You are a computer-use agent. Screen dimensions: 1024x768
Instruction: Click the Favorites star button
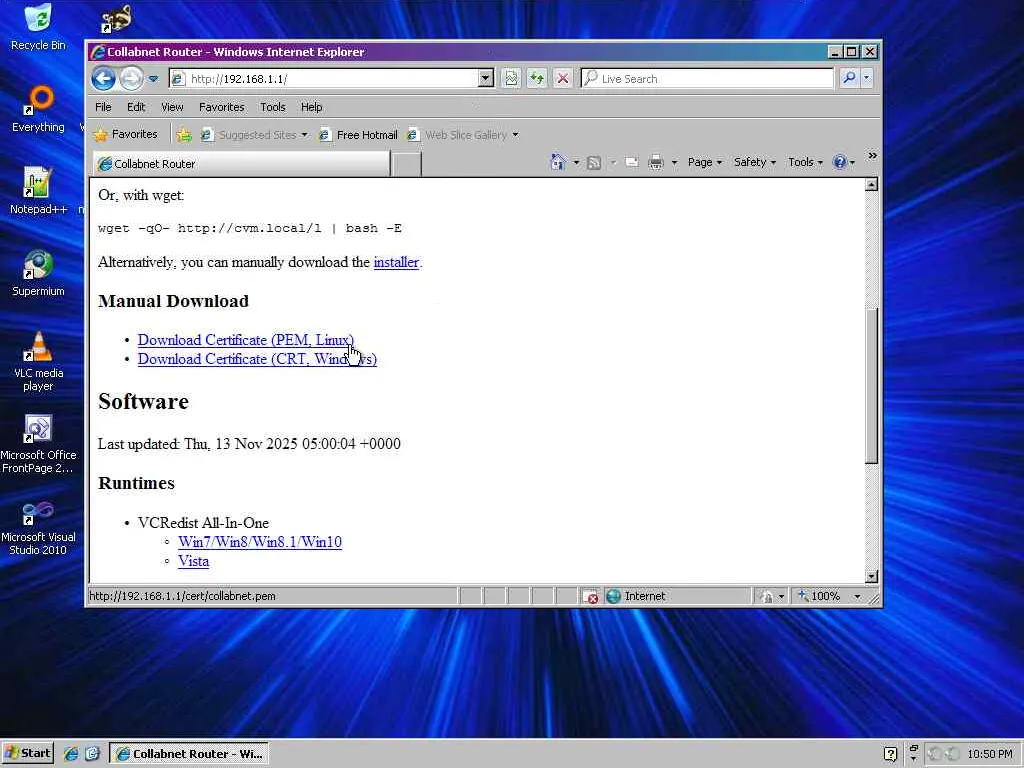pyautogui.click(x=125, y=135)
